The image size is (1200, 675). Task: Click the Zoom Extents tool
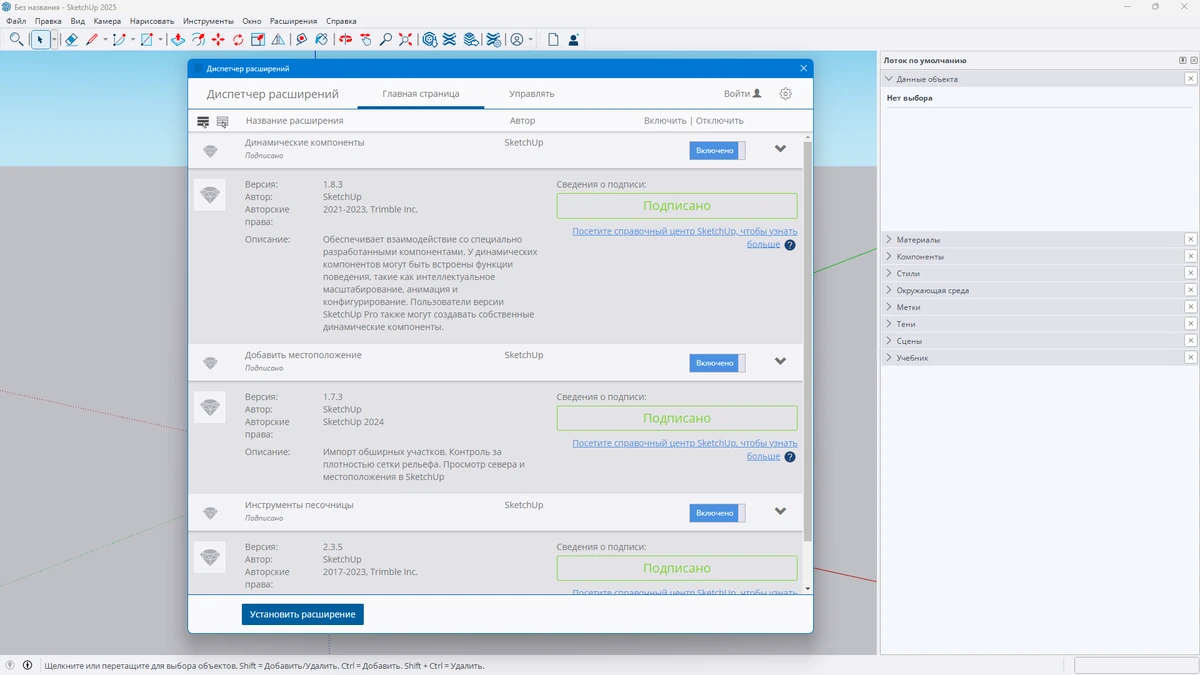tap(406, 40)
